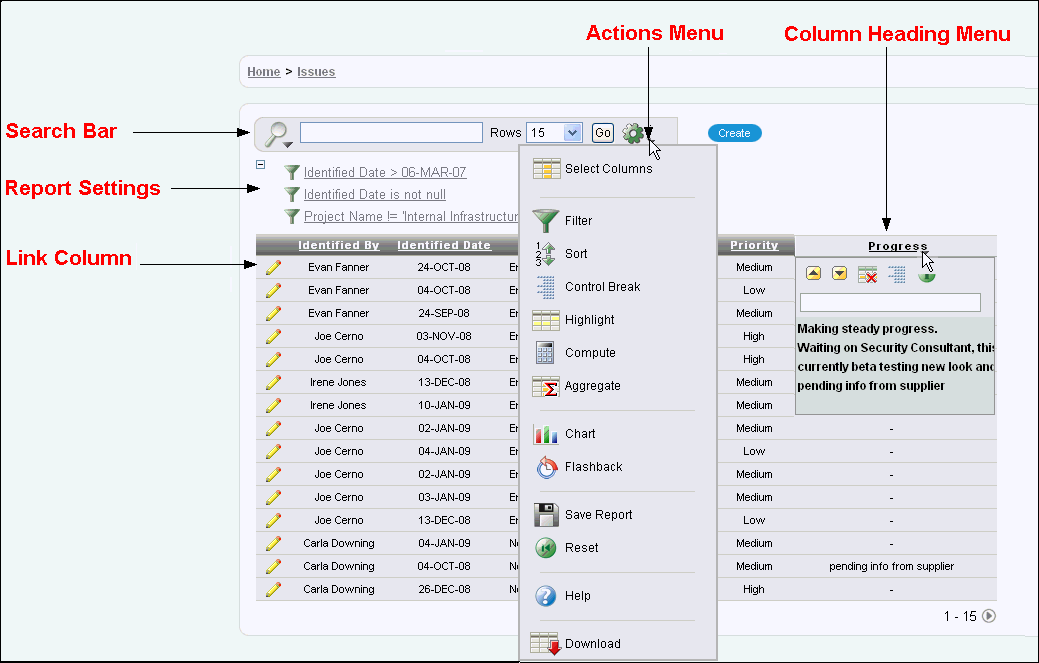Click Control Break icon in Progress column menu
1039x663 pixels.
pos(896,274)
